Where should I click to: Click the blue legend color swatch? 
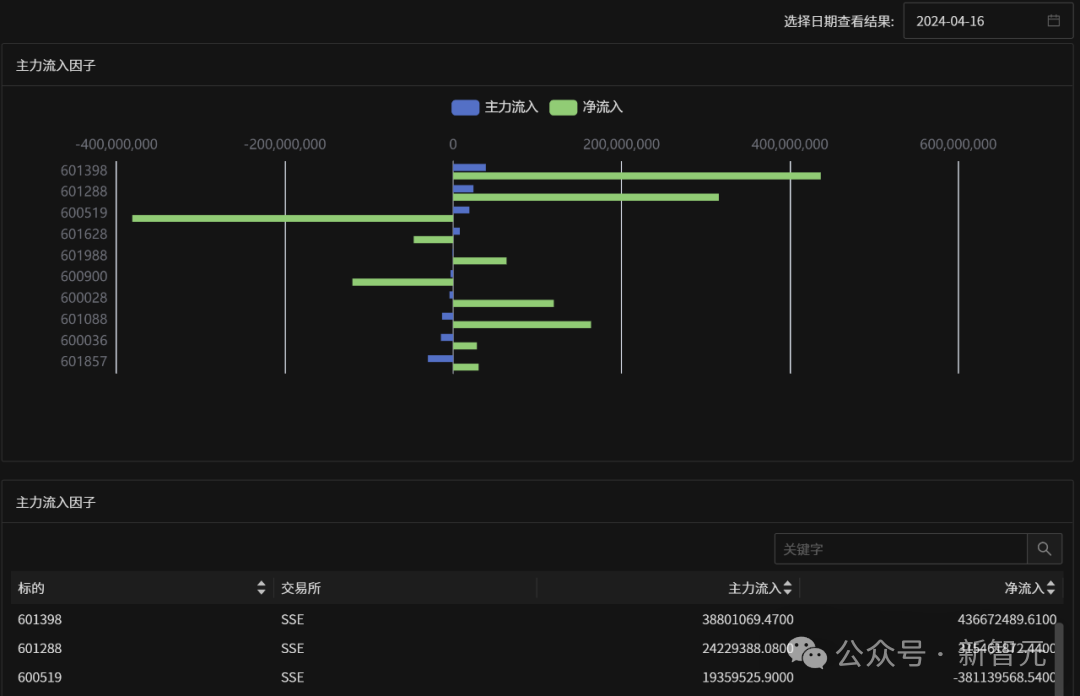[465, 108]
